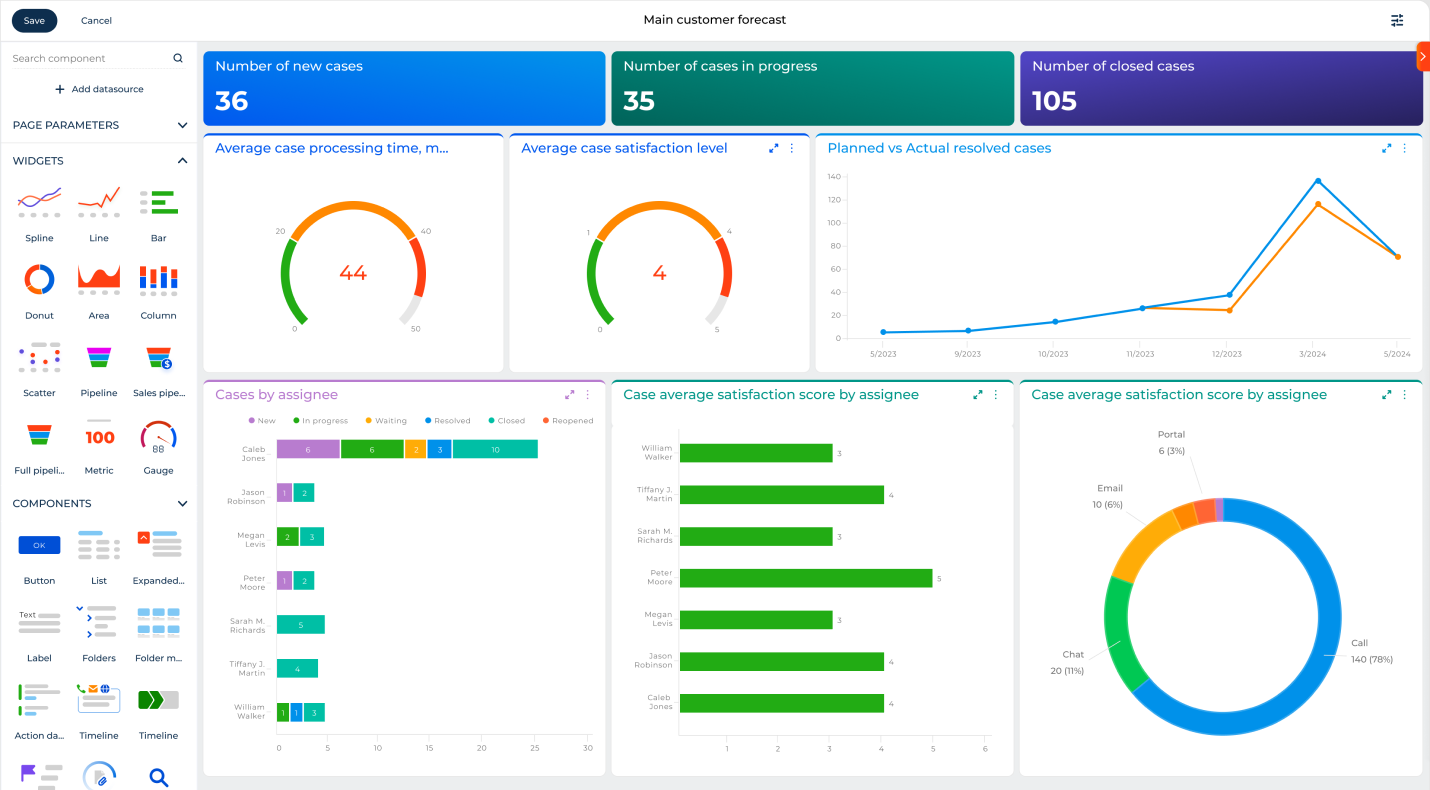Expand the PAGE PARAMETERS section
The width and height of the screenshot is (1430, 790).
183,125
